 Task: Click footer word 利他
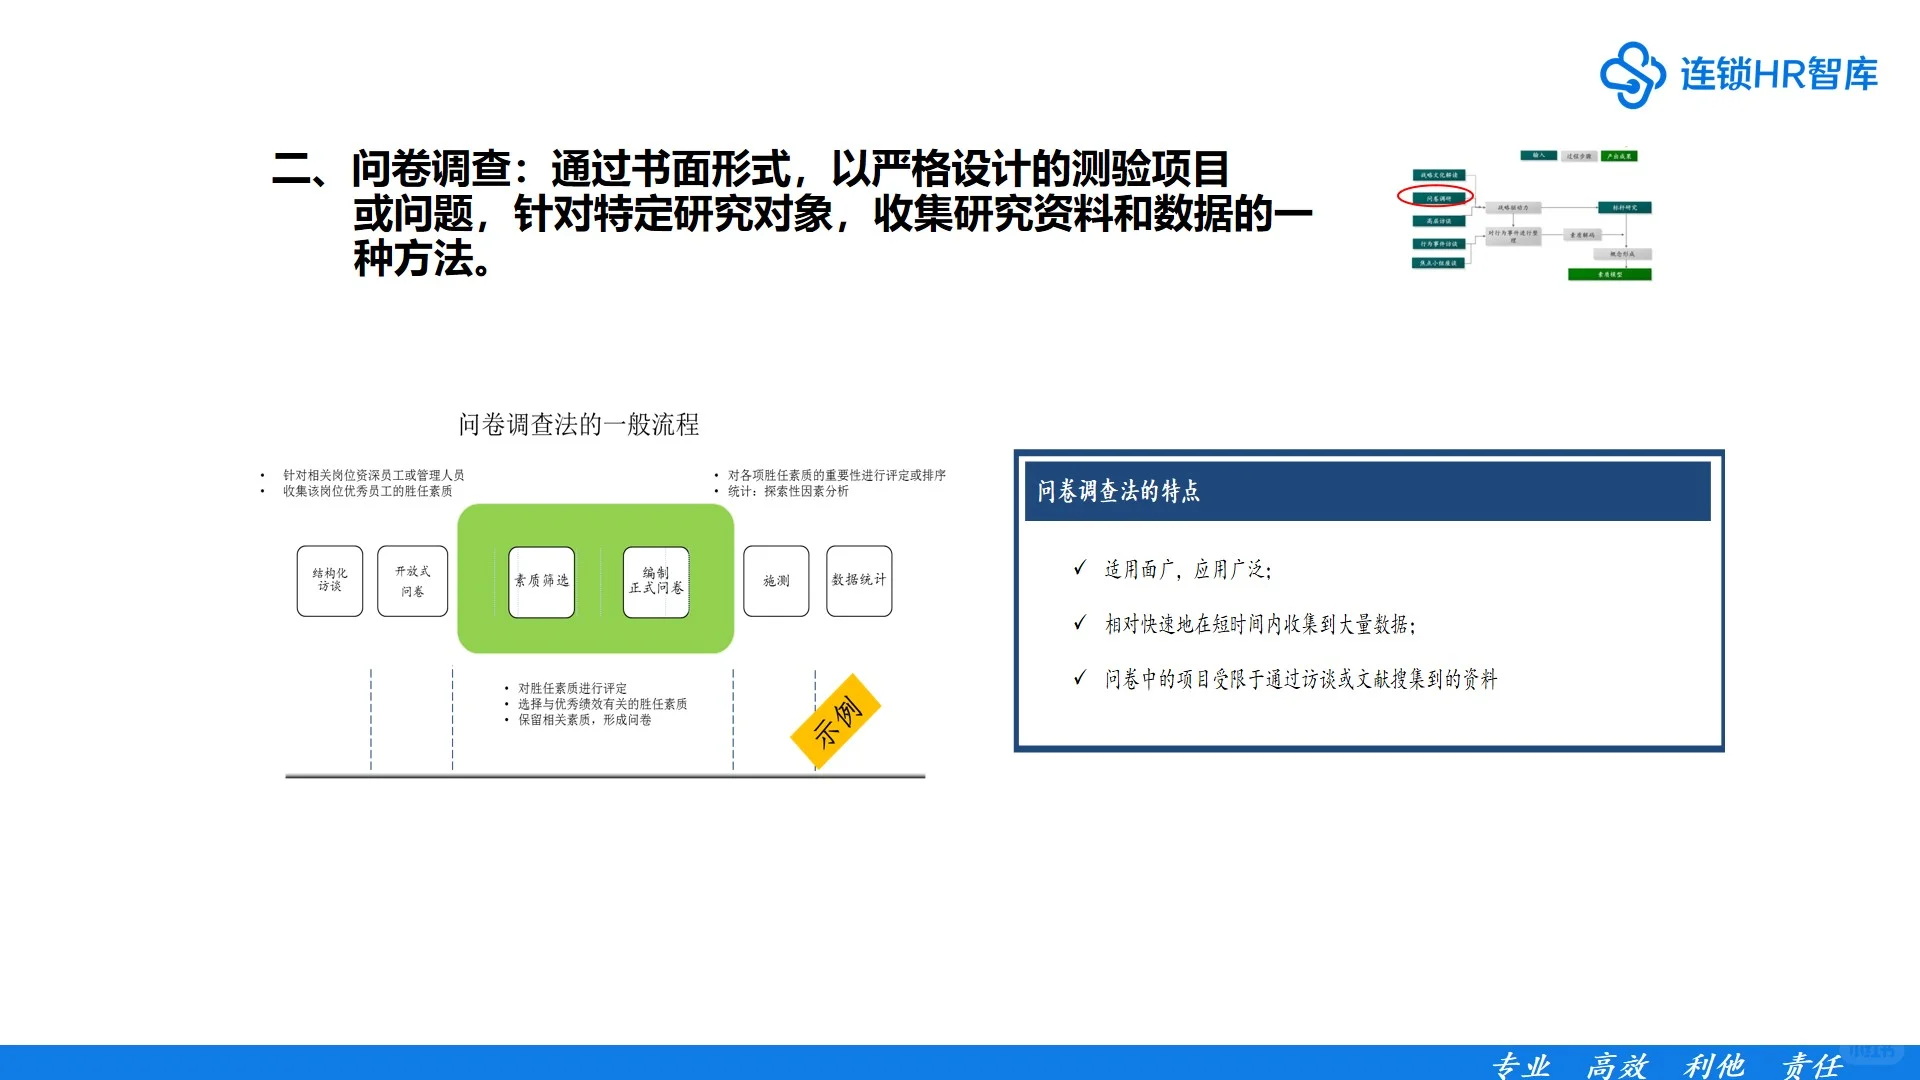pos(1714,1066)
